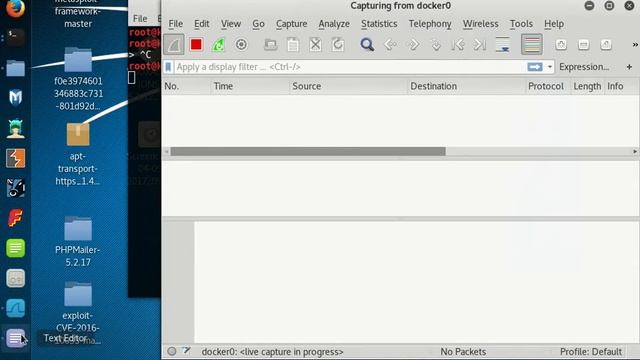Close this capture file X icon

[315, 44]
